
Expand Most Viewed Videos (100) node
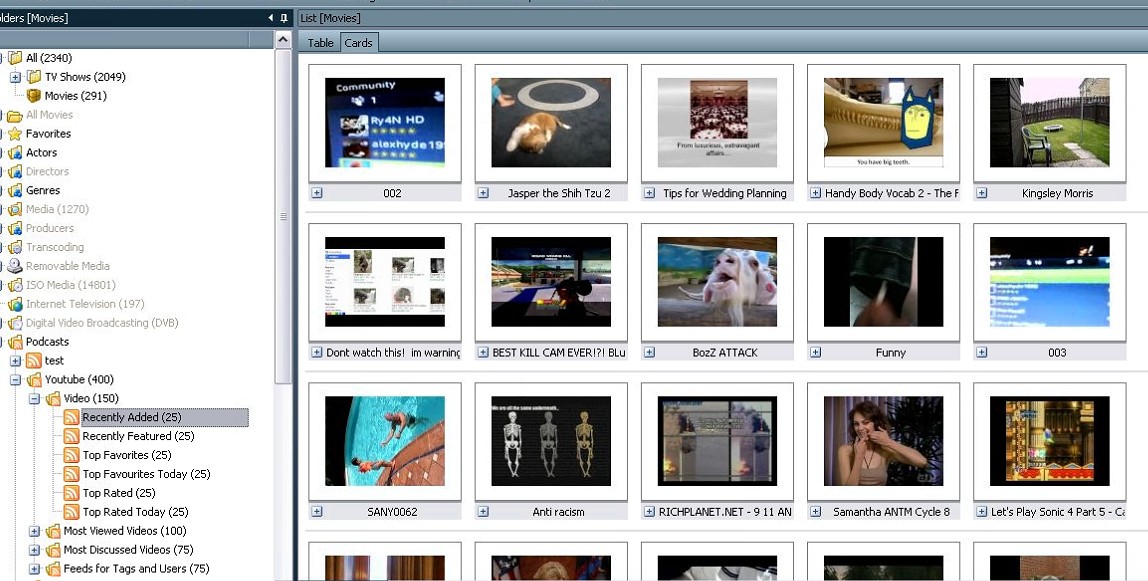click(x=34, y=531)
